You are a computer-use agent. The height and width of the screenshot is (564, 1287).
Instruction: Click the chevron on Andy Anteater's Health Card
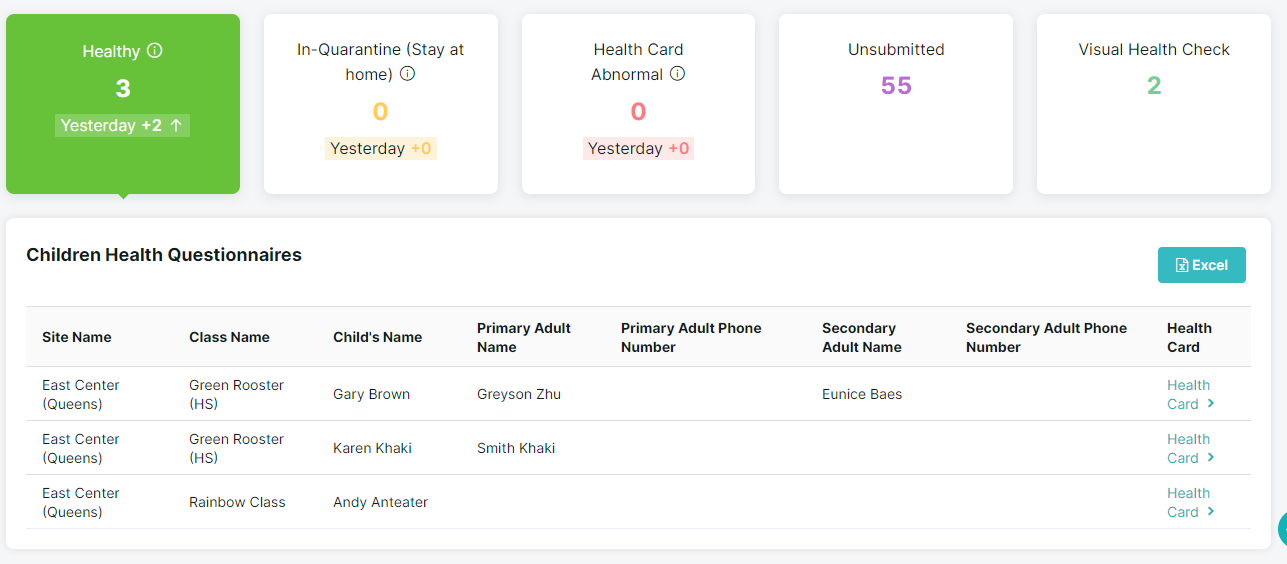pyautogui.click(x=1211, y=512)
